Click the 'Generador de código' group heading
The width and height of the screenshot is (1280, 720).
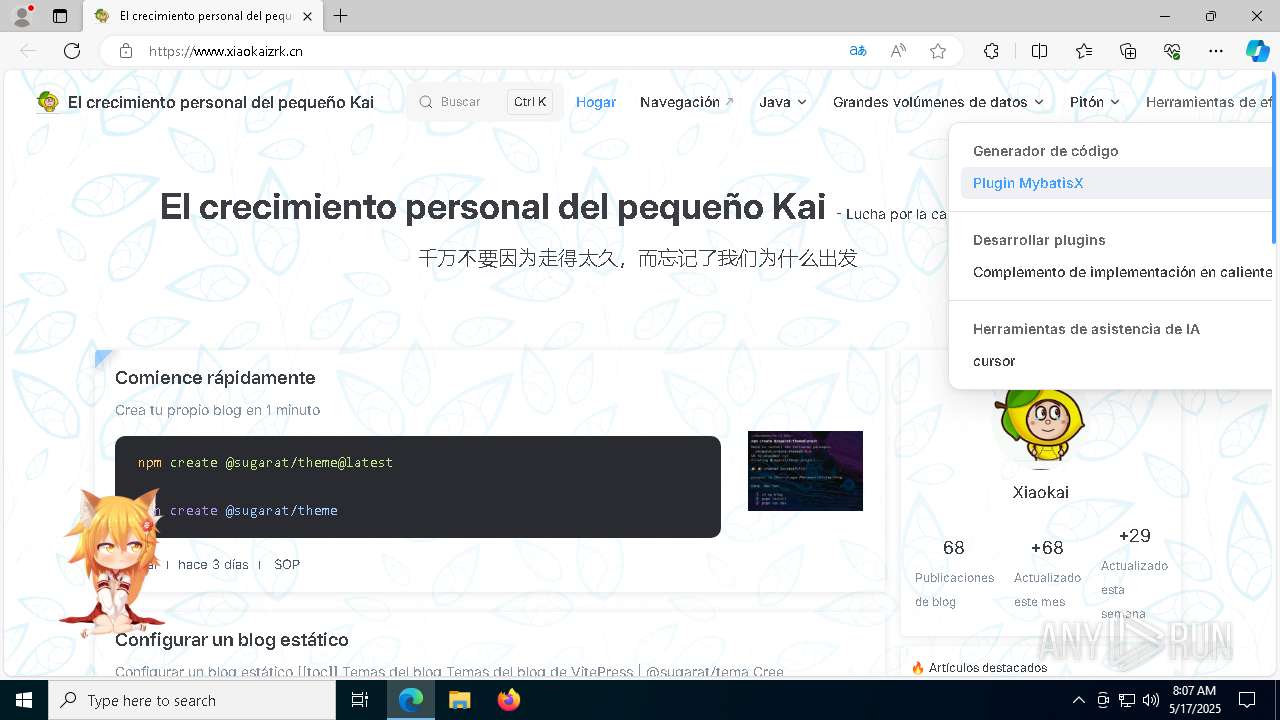coord(1046,151)
